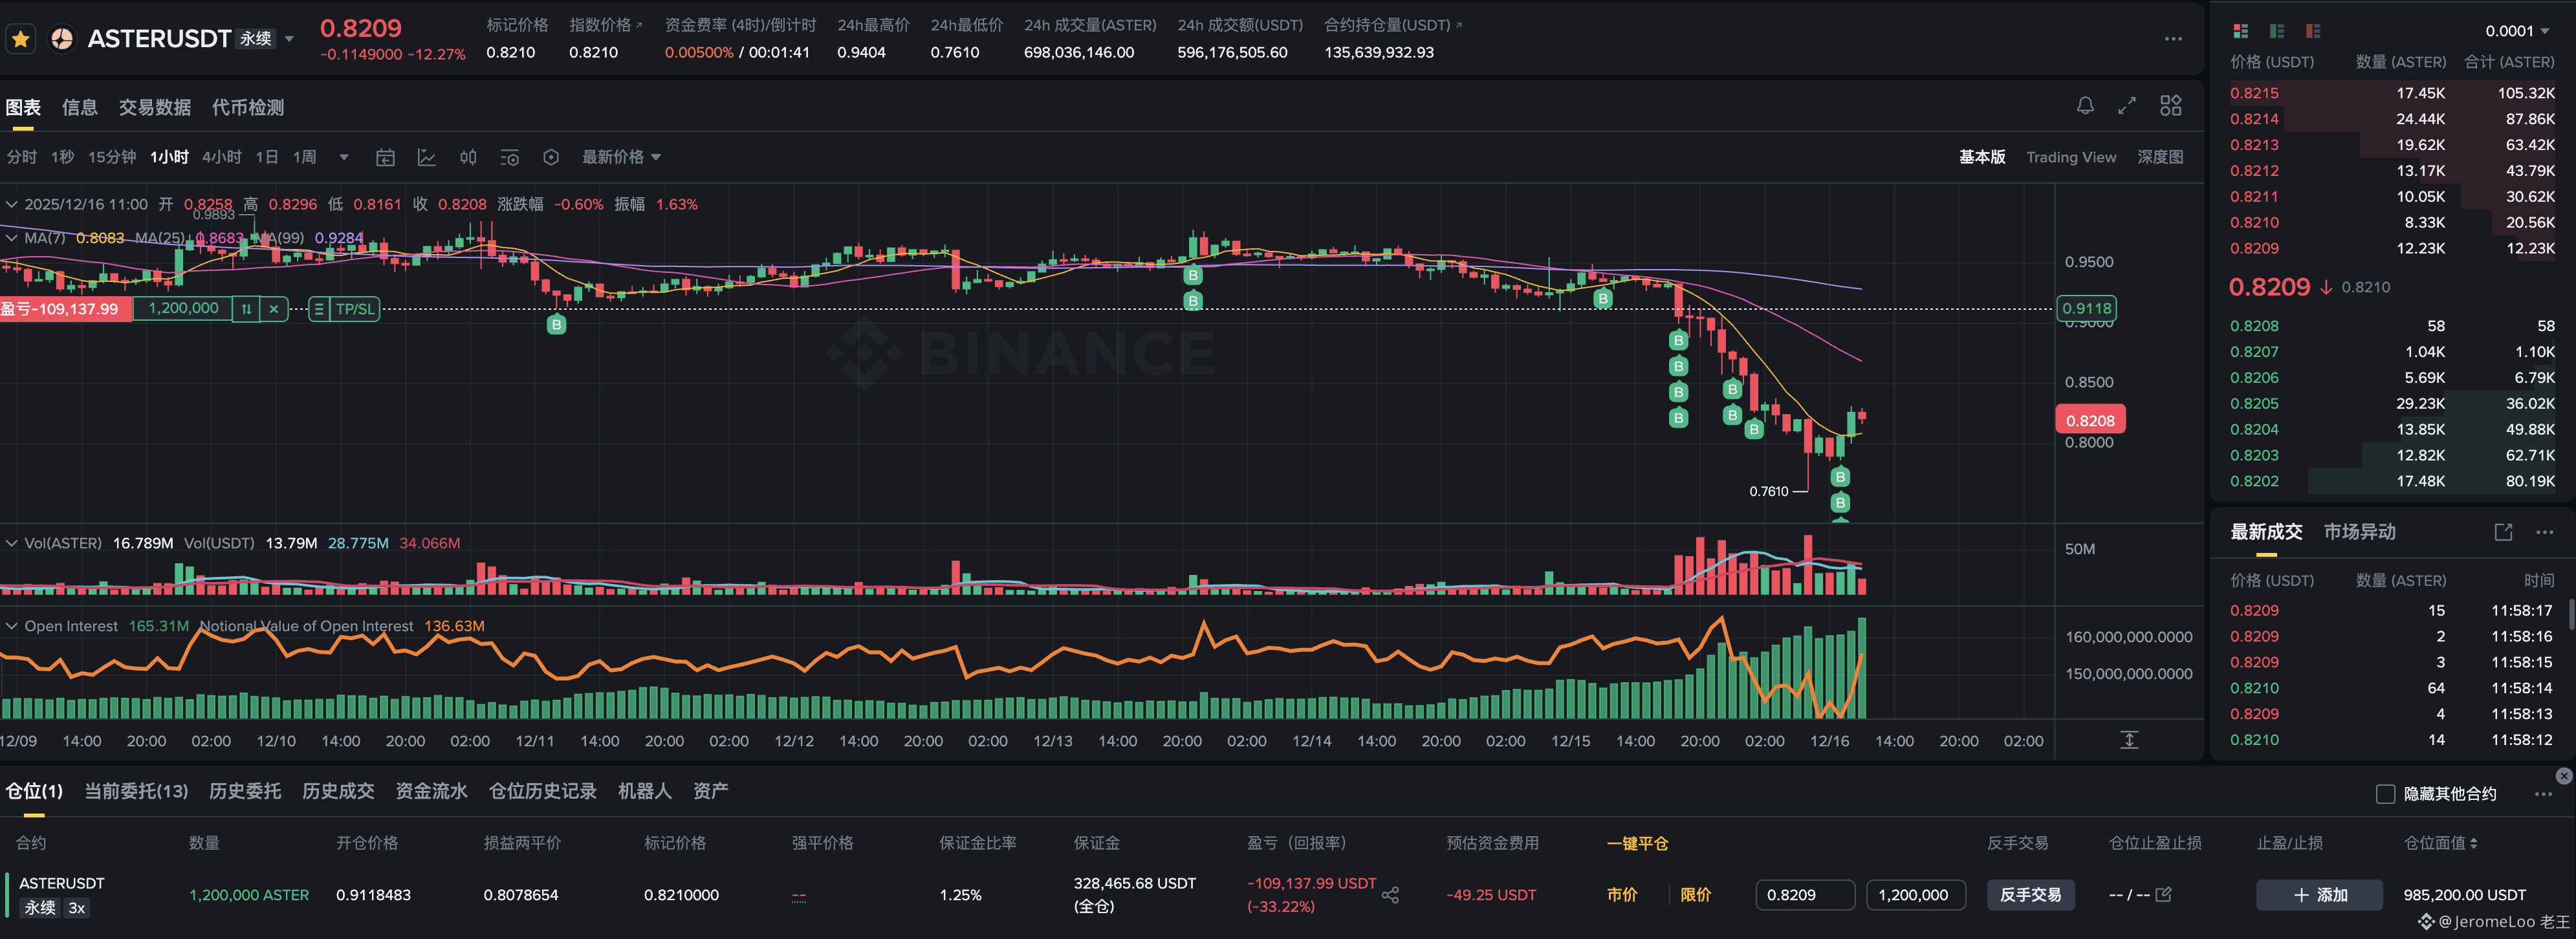Switch chart to Trading View mode
2576x939 pixels.
pyautogui.click(x=2071, y=157)
